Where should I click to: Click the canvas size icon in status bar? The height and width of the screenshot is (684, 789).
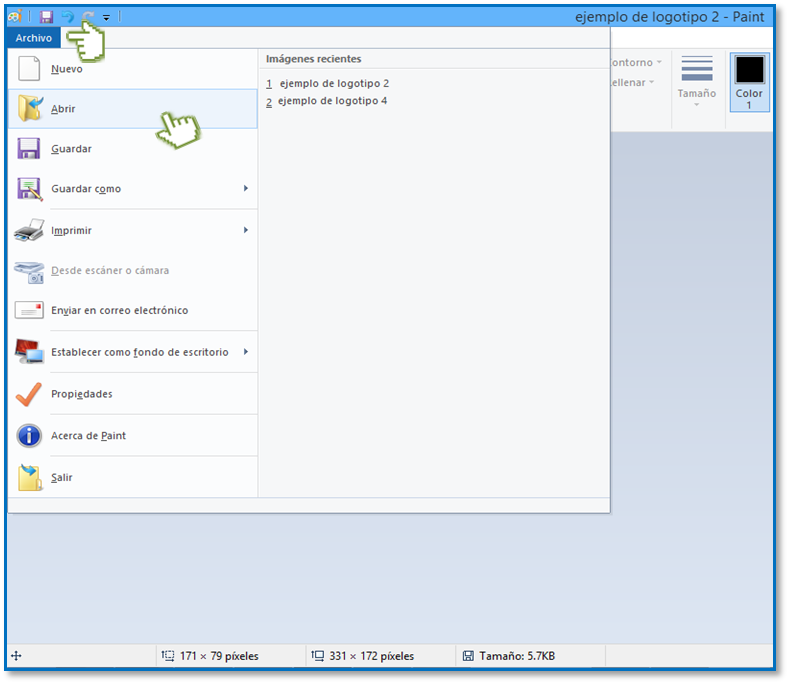tap(318, 656)
